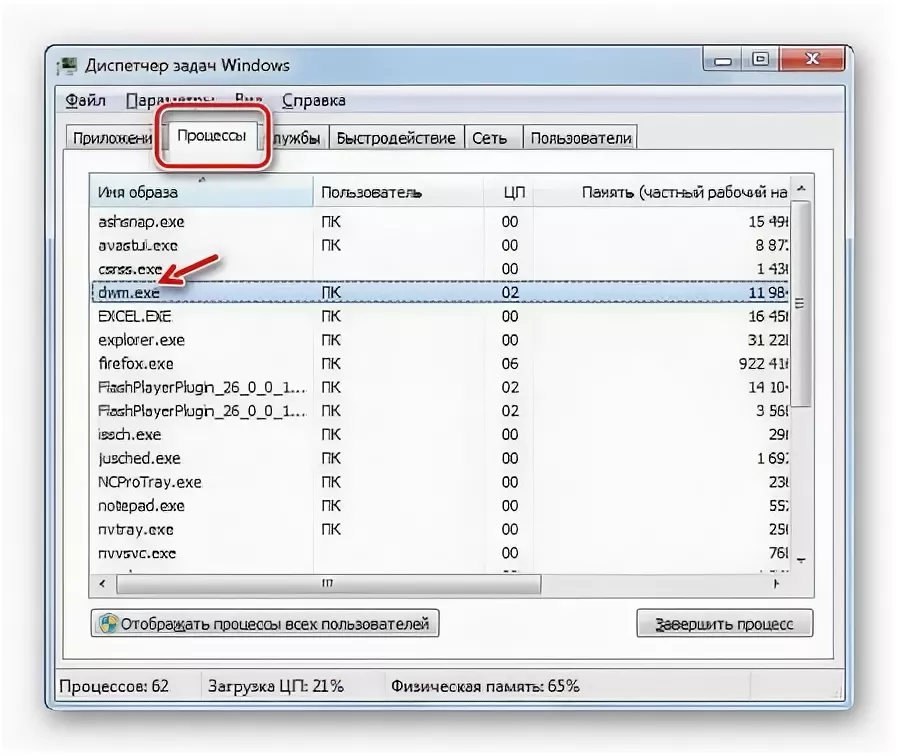Sort by Память column header

point(662,192)
